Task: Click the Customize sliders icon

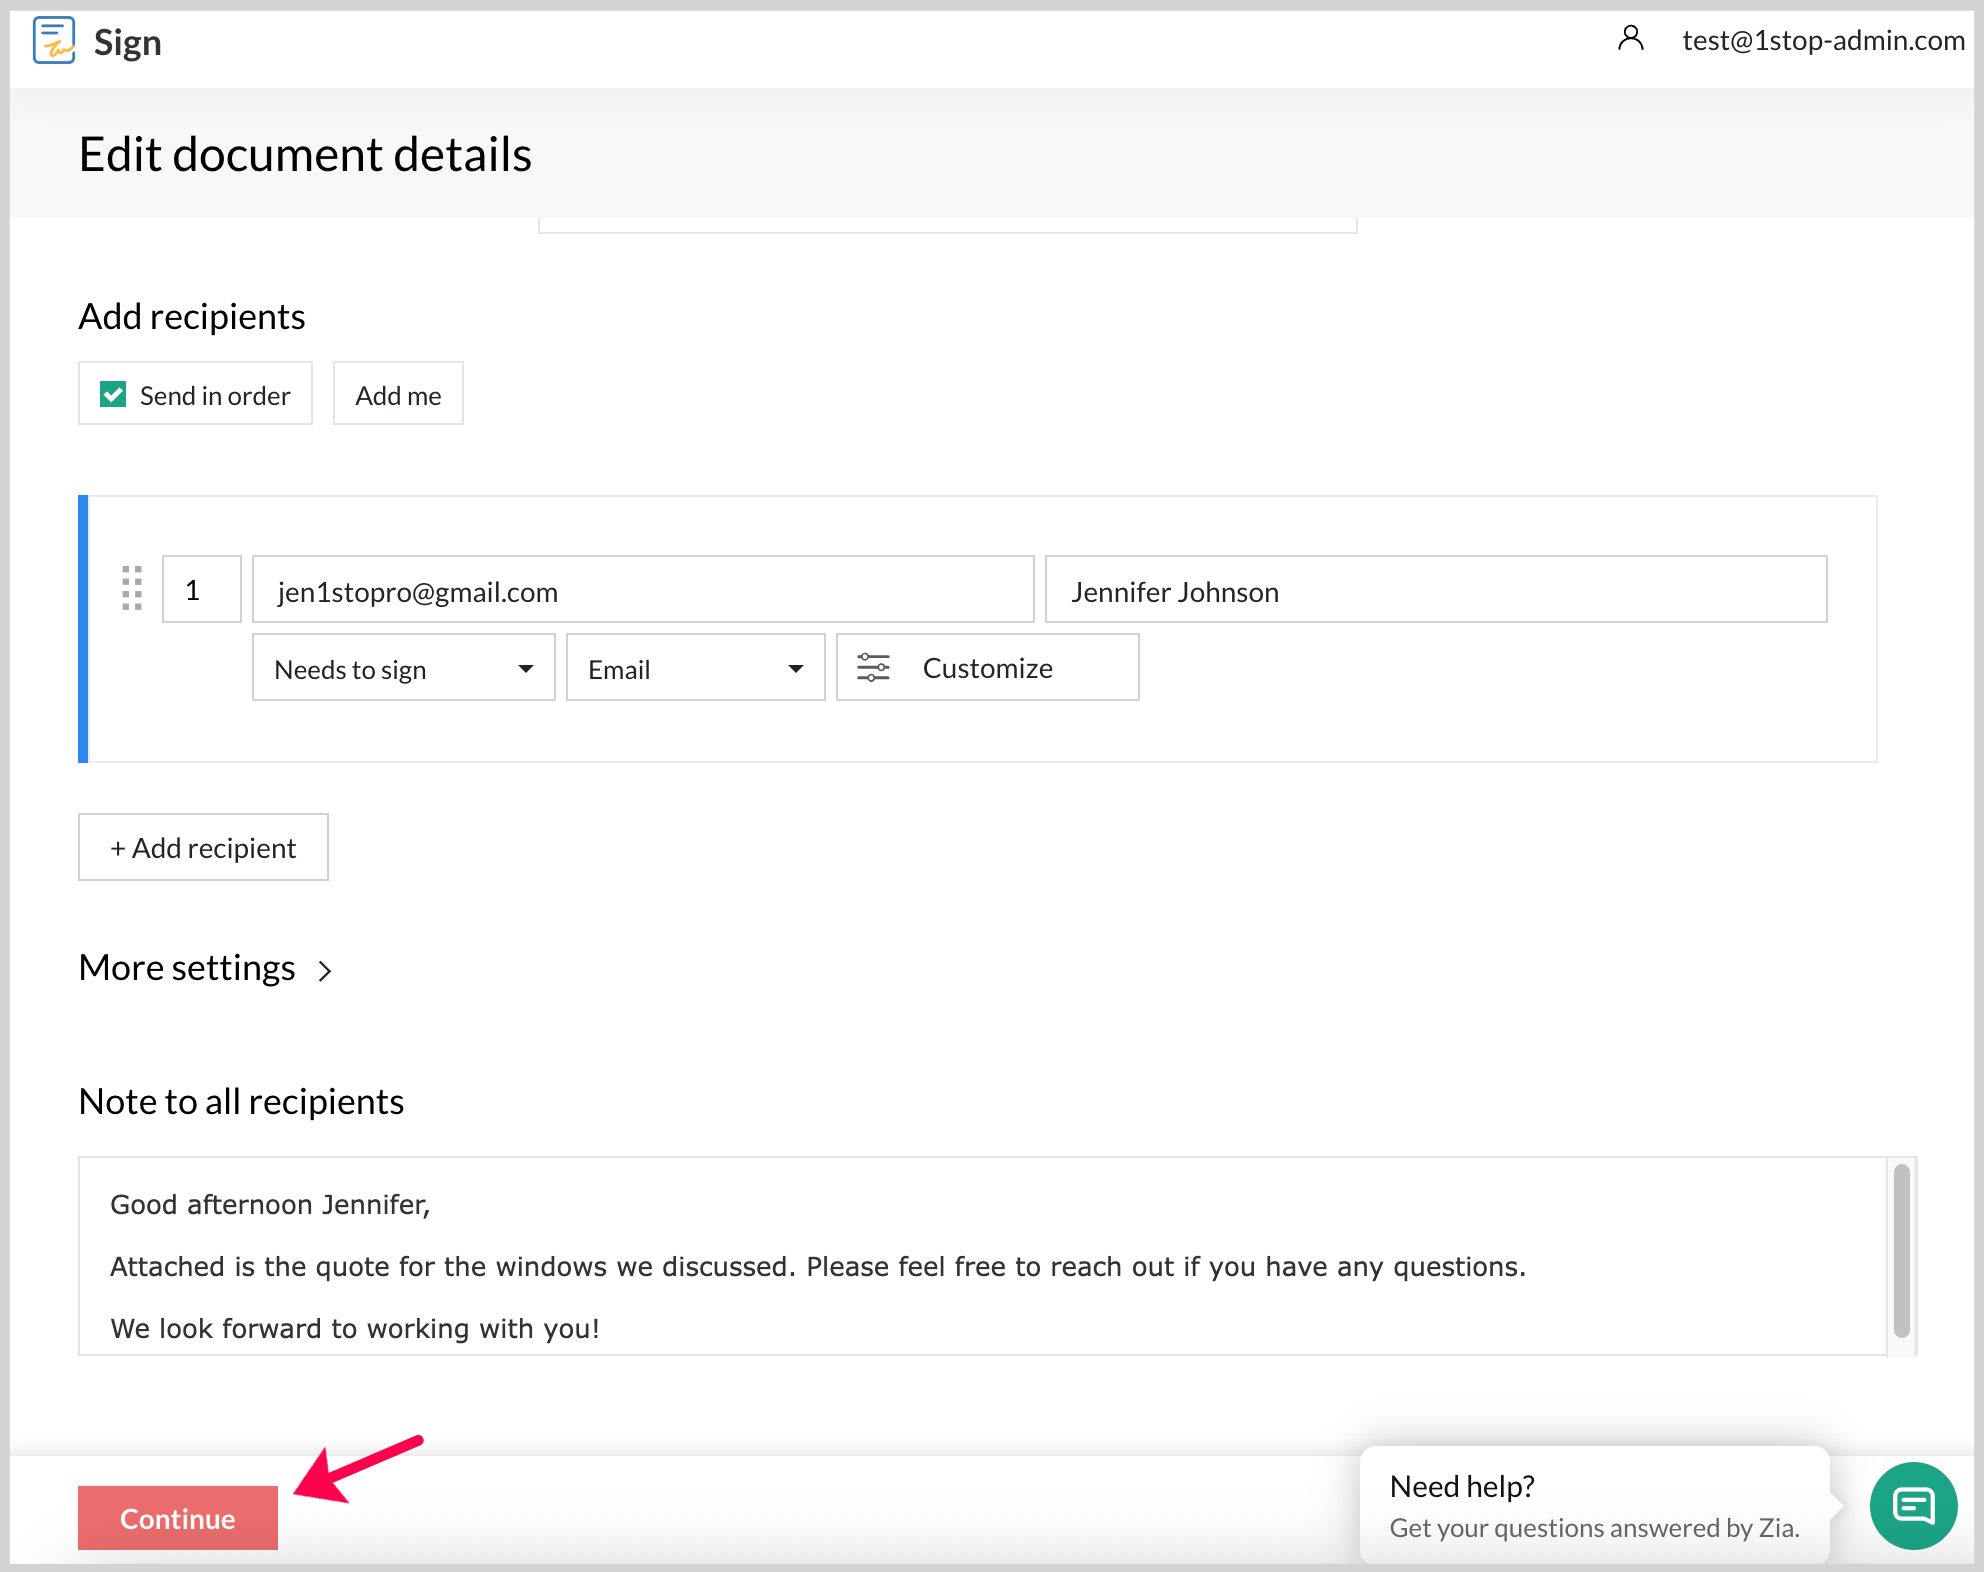Action: point(873,668)
